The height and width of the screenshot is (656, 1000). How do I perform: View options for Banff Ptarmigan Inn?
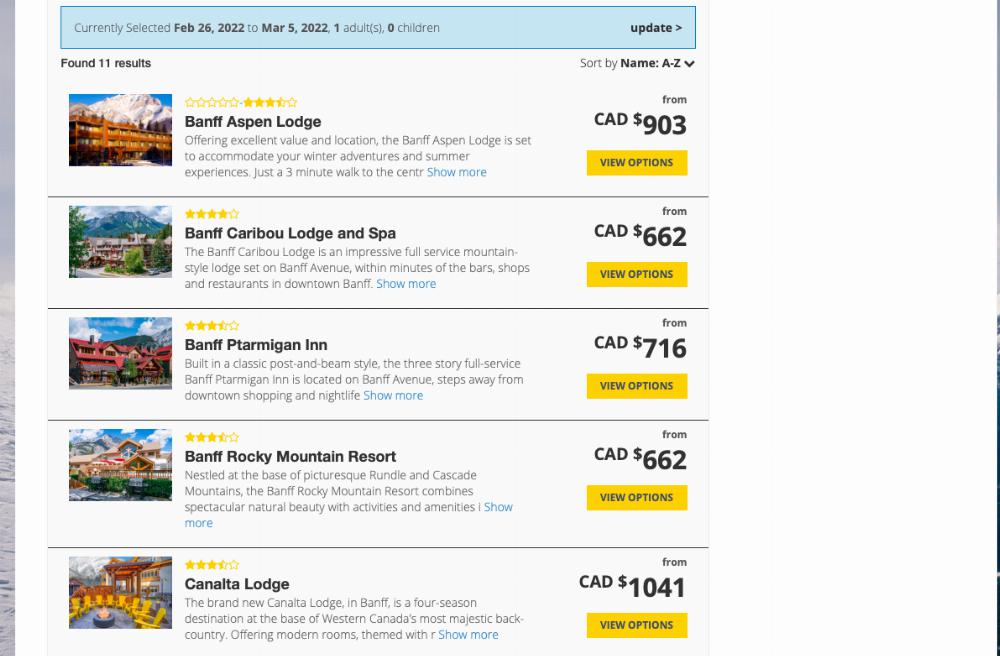point(637,386)
